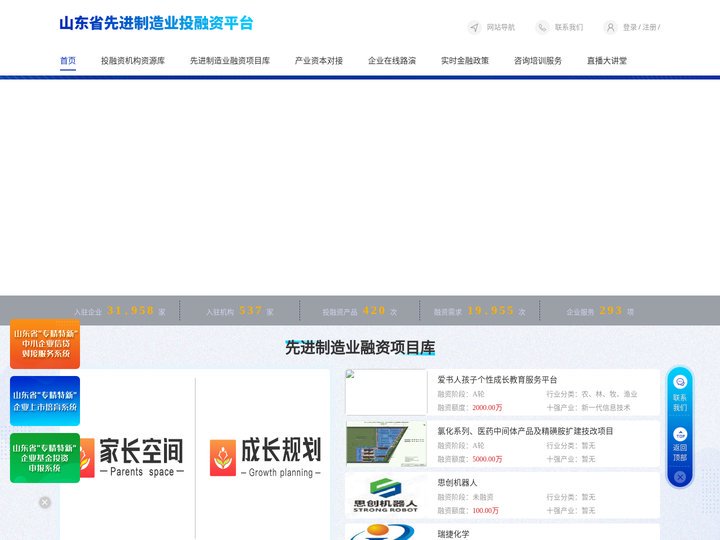This screenshot has height=540, width=720.
Task: Click the orange 成长规划 app icon
Action: [223, 458]
